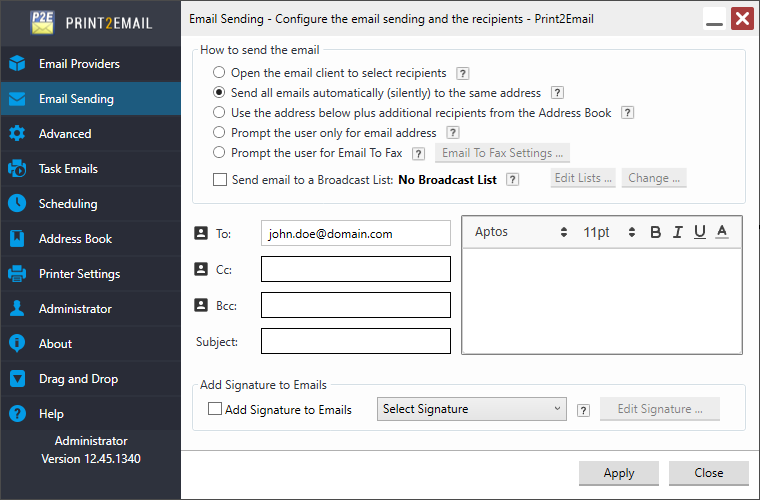The height and width of the screenshot is (500, 760).
Task: Check the Add Signature to Emails box
Action: click(215, 409)
